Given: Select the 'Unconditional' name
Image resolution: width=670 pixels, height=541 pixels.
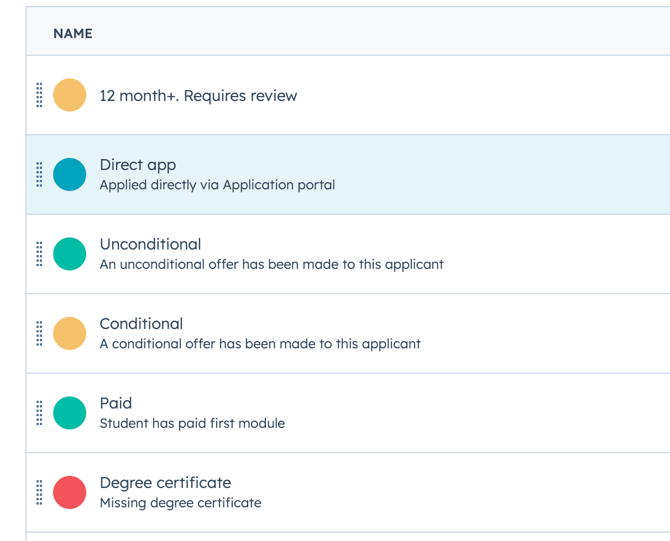Looking at the screenshot, I should tap(150, 244).
